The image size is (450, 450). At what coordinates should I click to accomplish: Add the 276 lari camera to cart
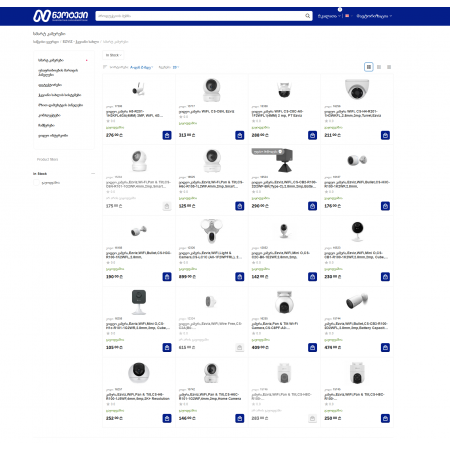click(x=167, y=135)
